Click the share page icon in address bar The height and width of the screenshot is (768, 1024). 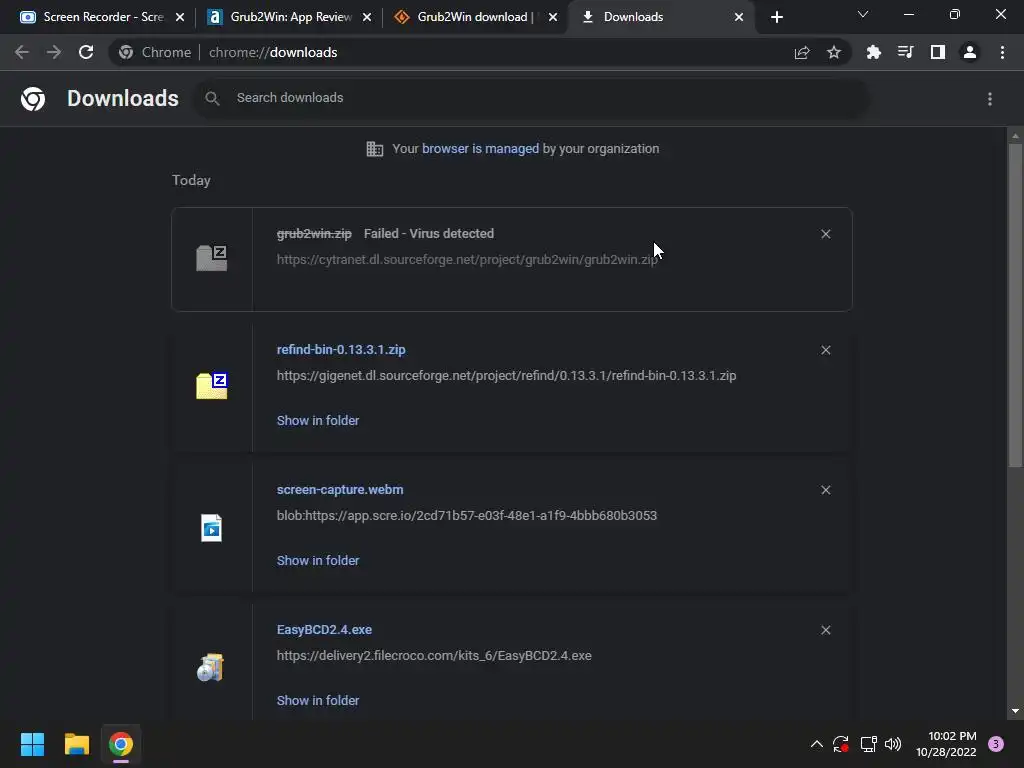tap(802, 52)
